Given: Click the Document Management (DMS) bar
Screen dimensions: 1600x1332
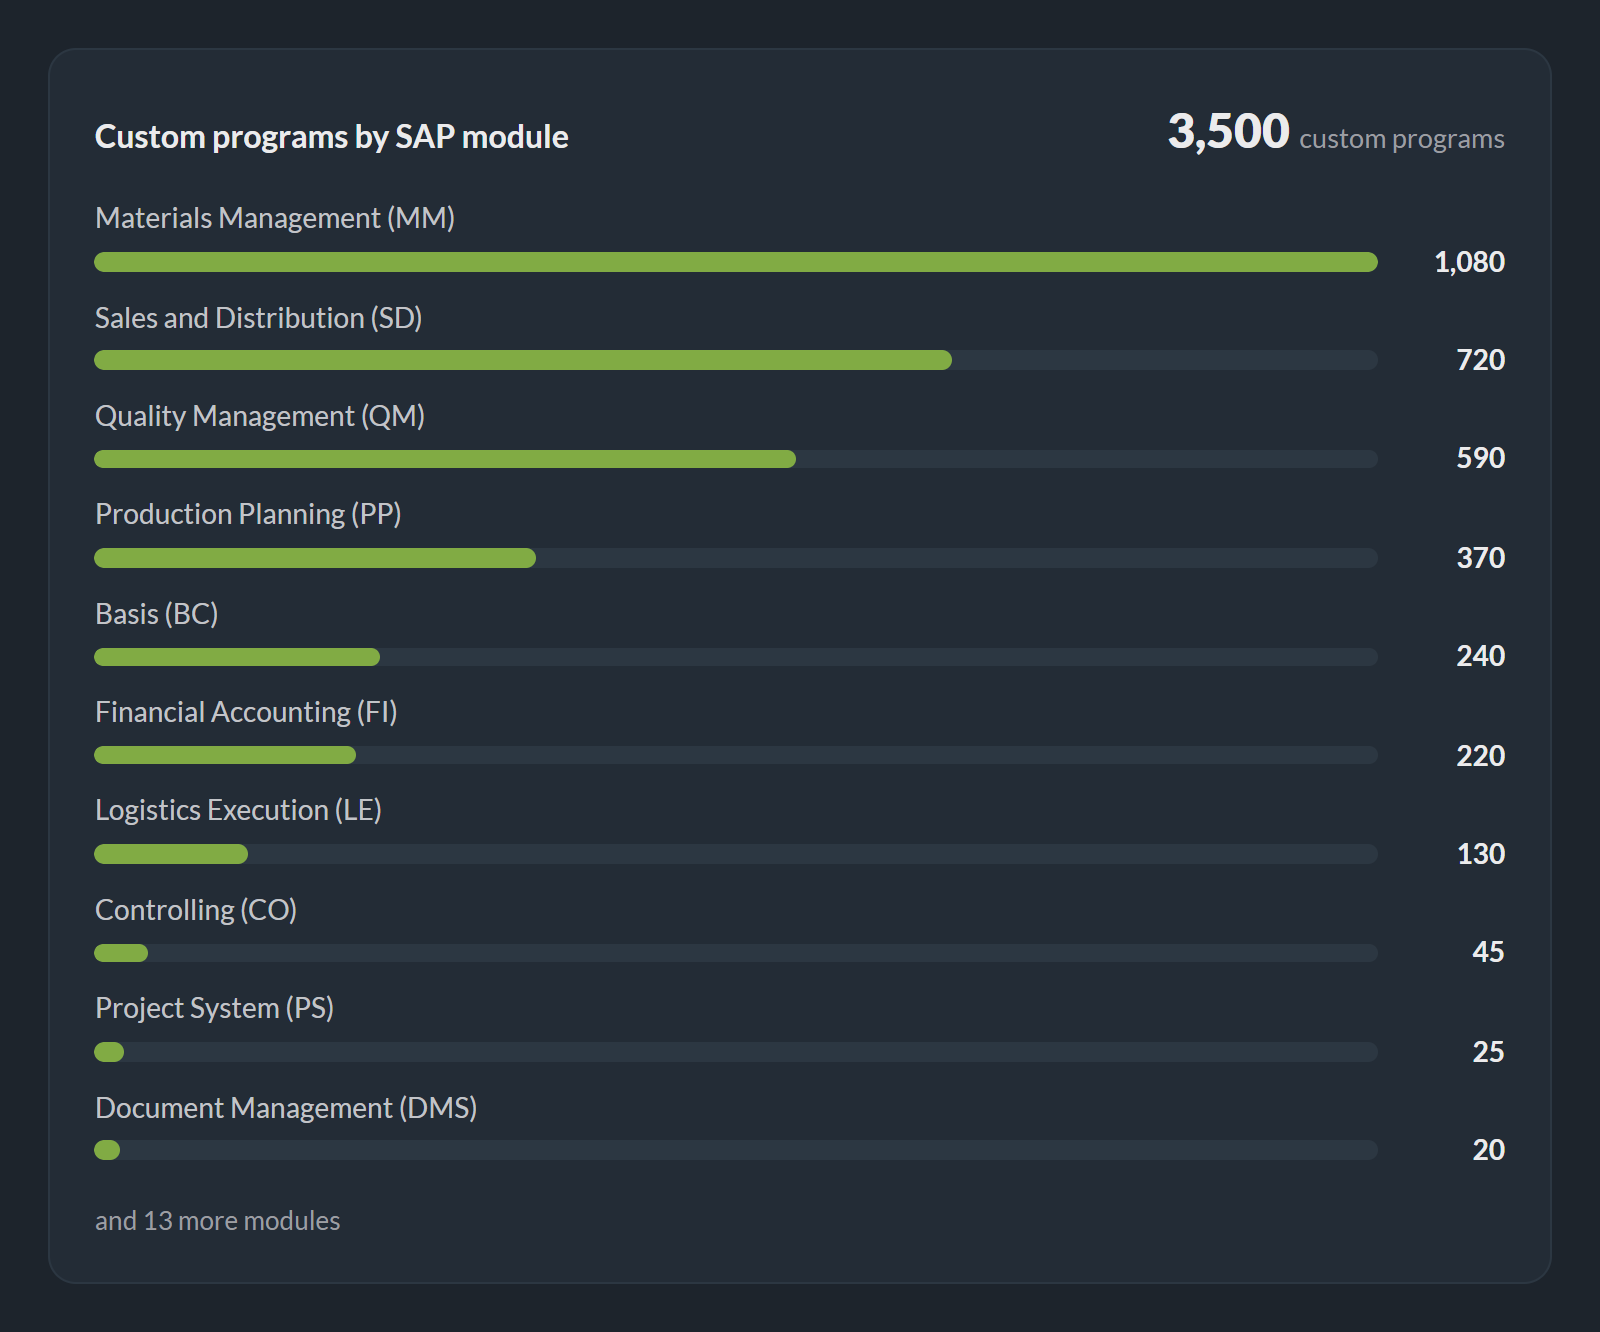Looking at the screenshot, I should pos(736,1150).
